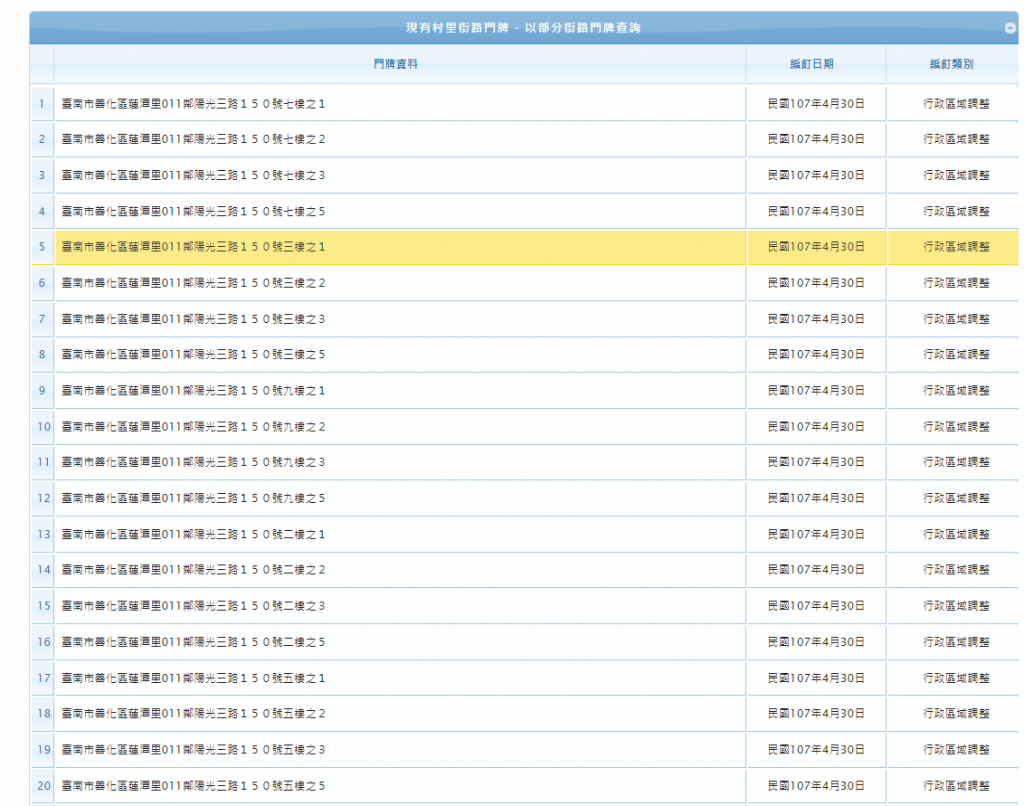The width and height of the screenshot is (1024, 806).
Task: Click 民國107年4月30日 date in row 8
Action: coord(816,355)
